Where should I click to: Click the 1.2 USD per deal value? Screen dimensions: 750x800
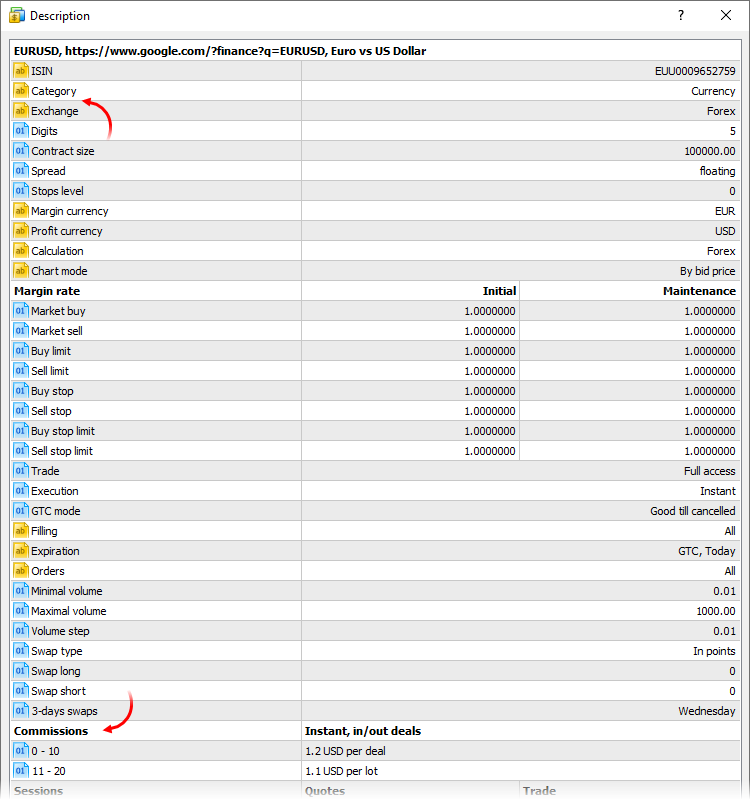[347, 751]
